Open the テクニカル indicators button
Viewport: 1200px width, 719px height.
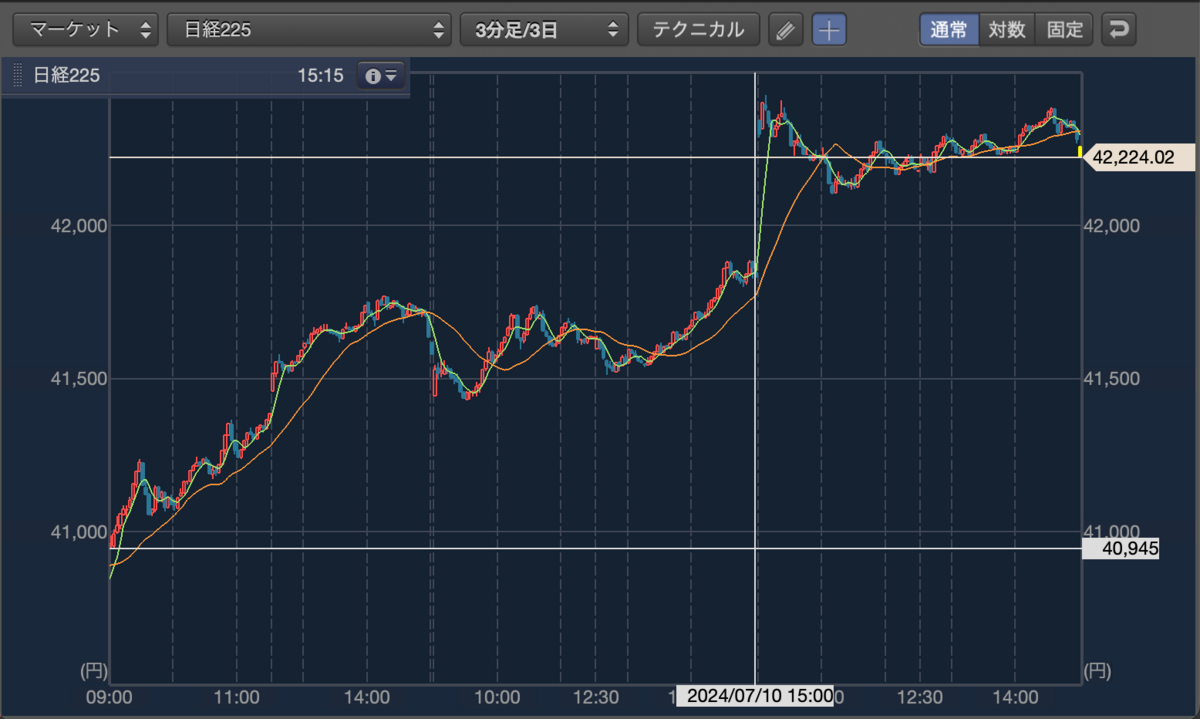(x=698, y=29)
